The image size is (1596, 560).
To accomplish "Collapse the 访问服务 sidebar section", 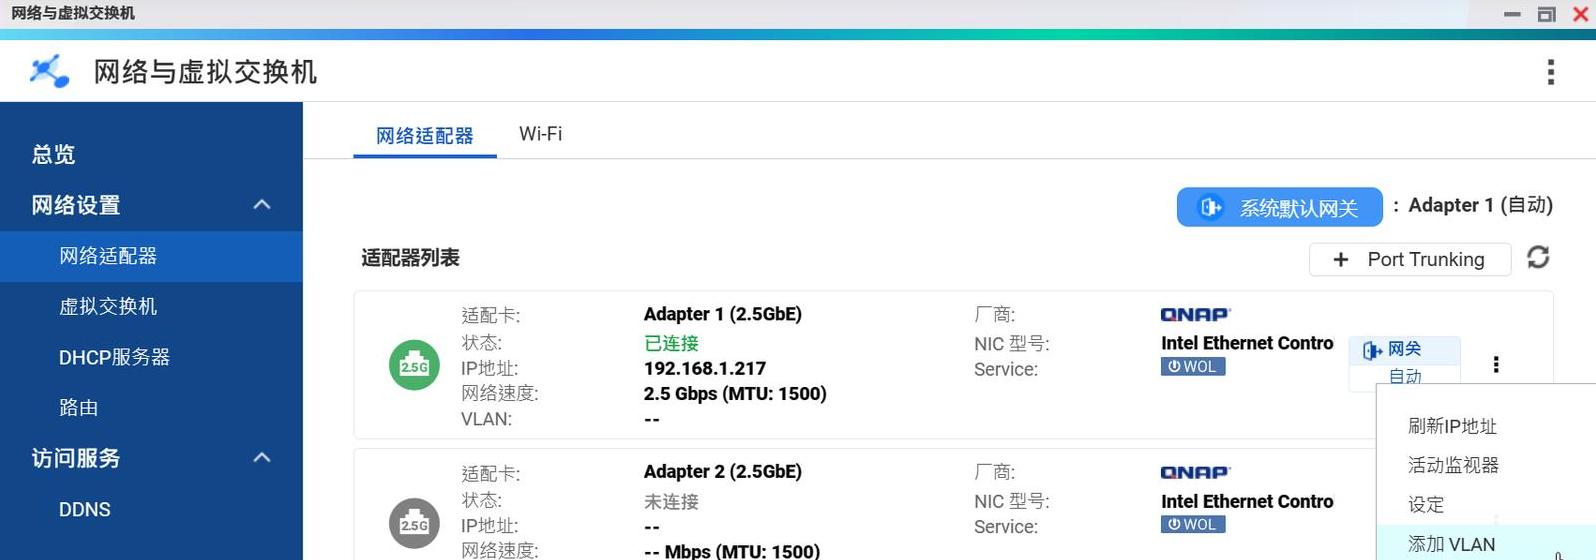I will [262, 458].
